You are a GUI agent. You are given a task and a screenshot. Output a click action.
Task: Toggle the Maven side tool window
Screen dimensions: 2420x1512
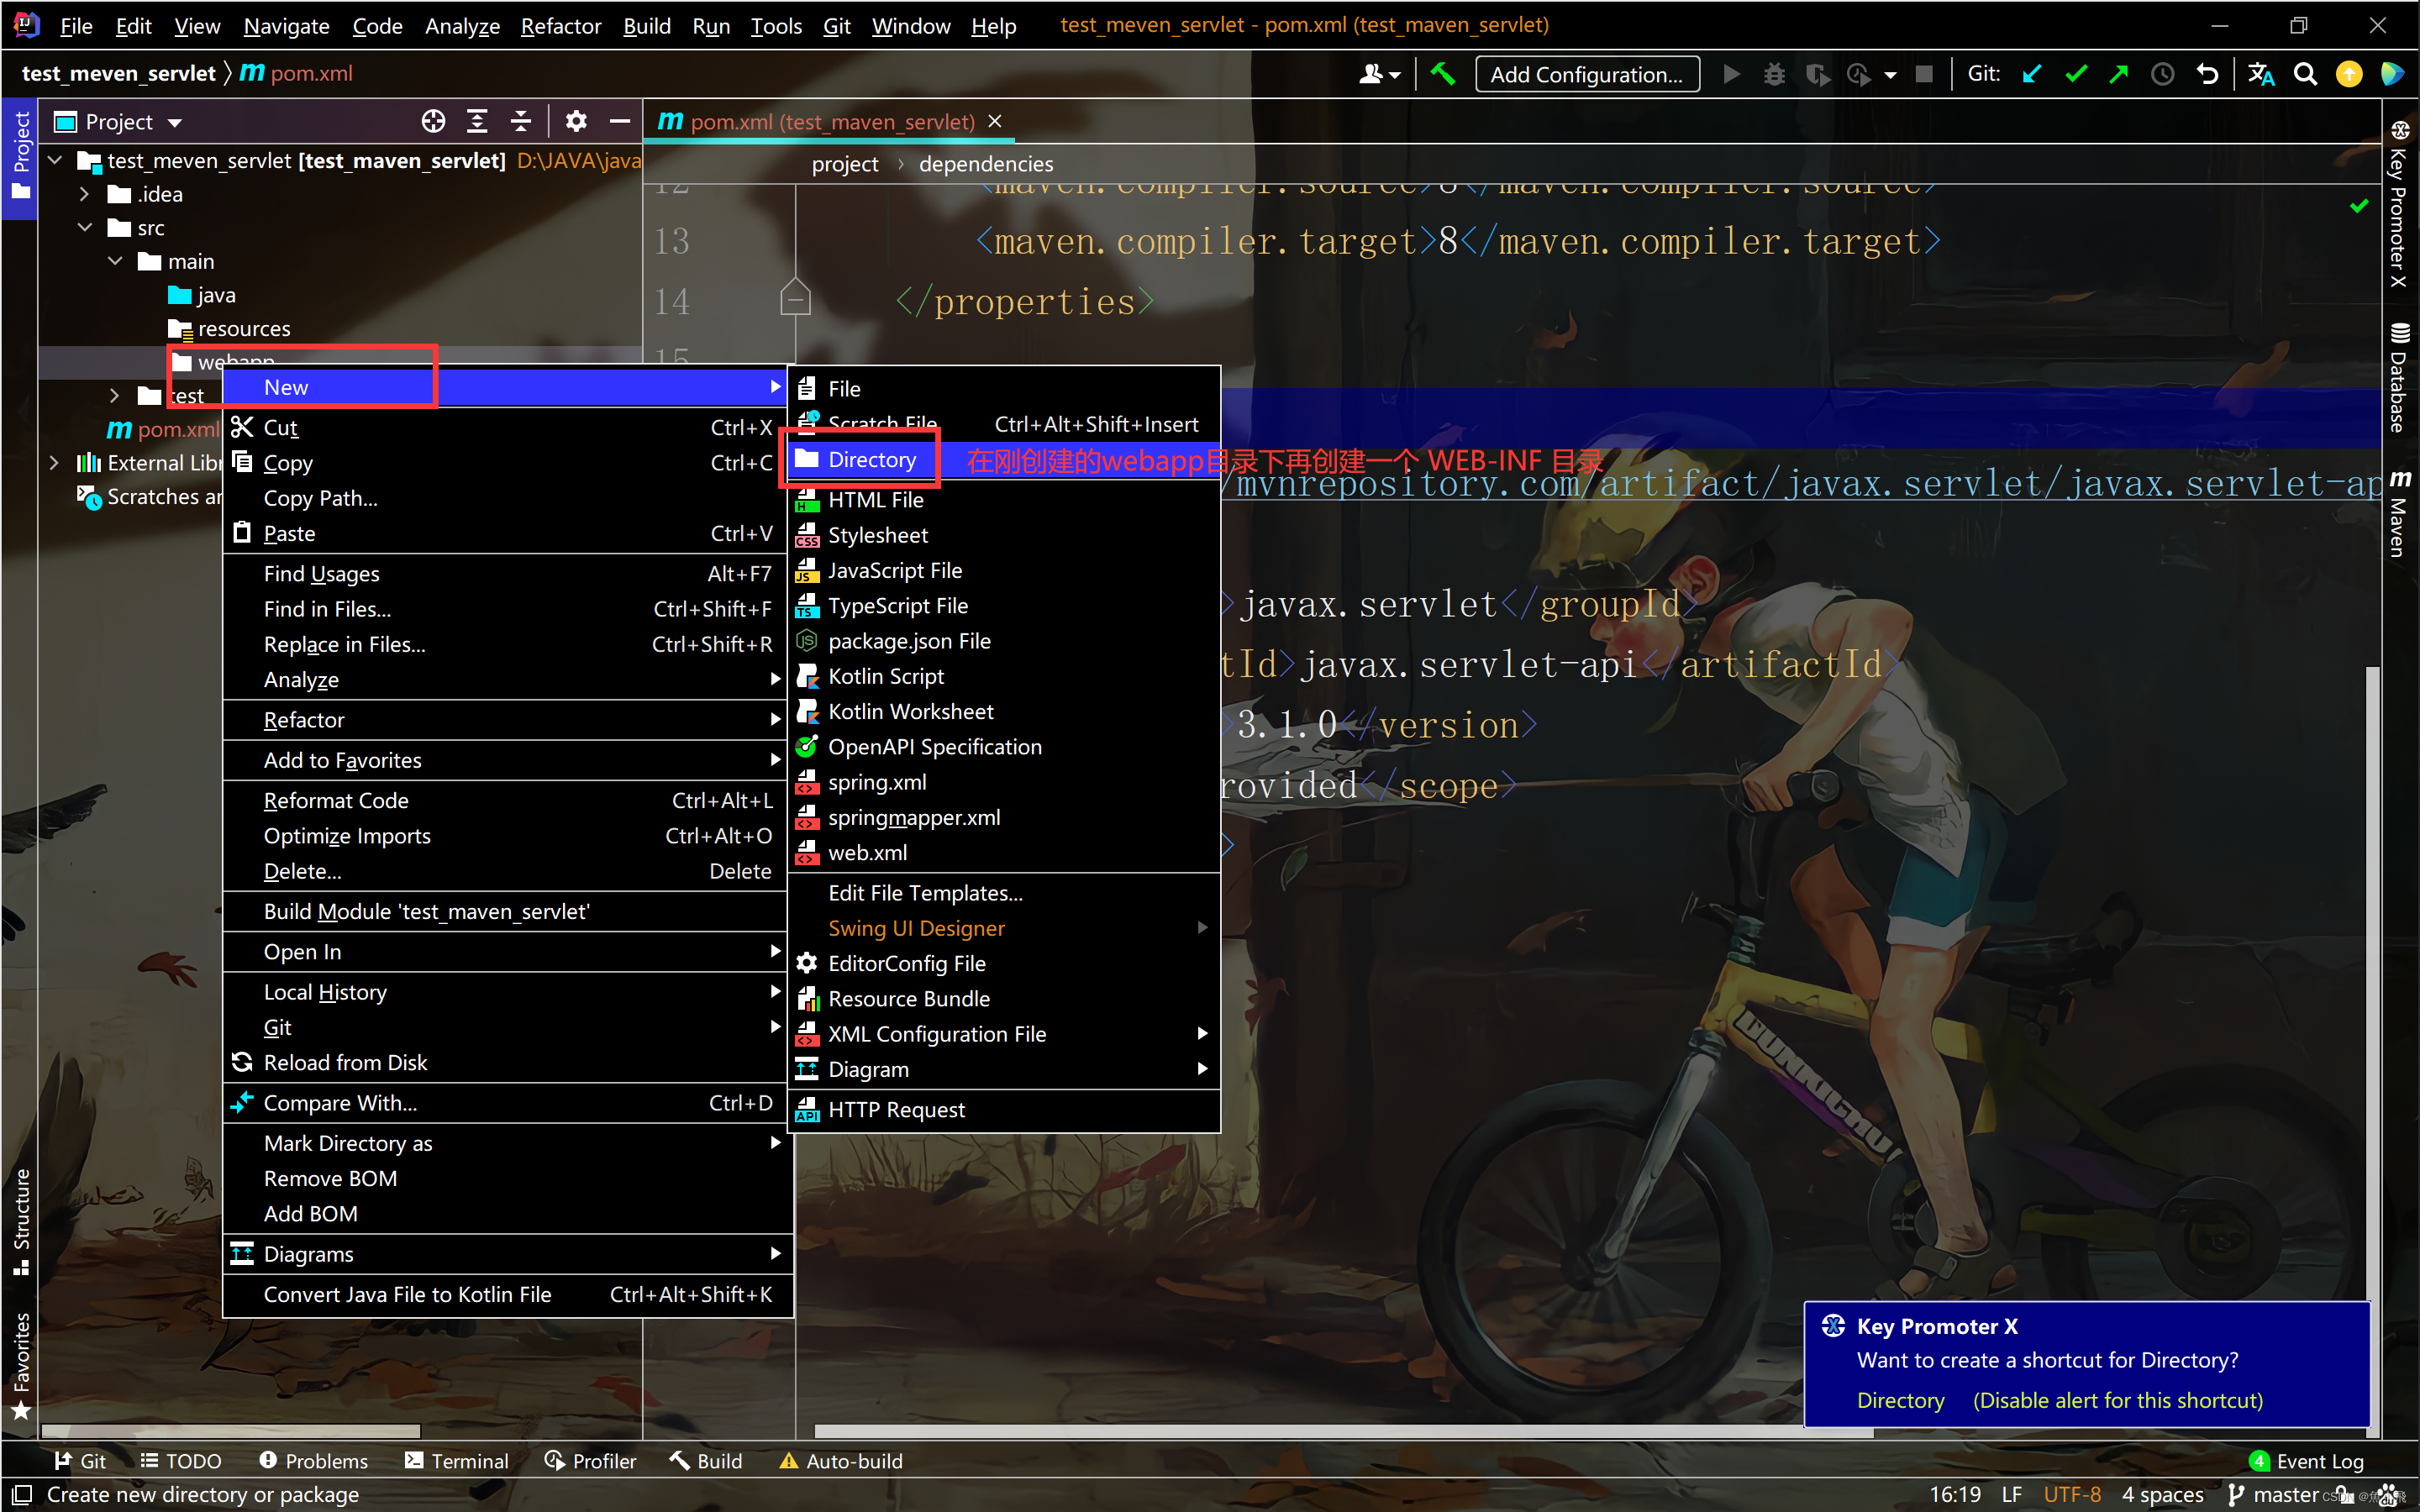(2399, 513)
